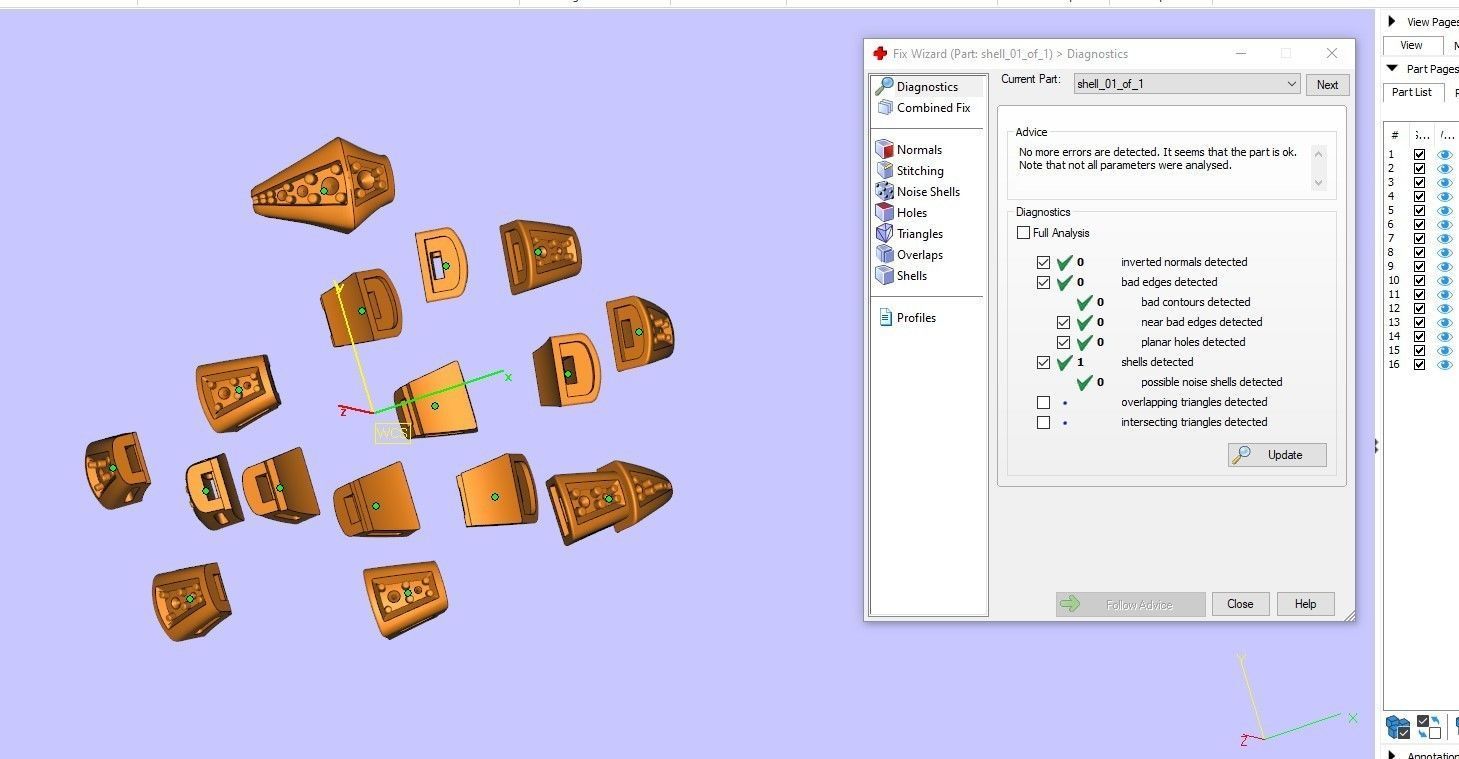Viewport: 1459px width, 759px height.
Task: Click row 12 number in Part List
Action: tap(1394, 309)
